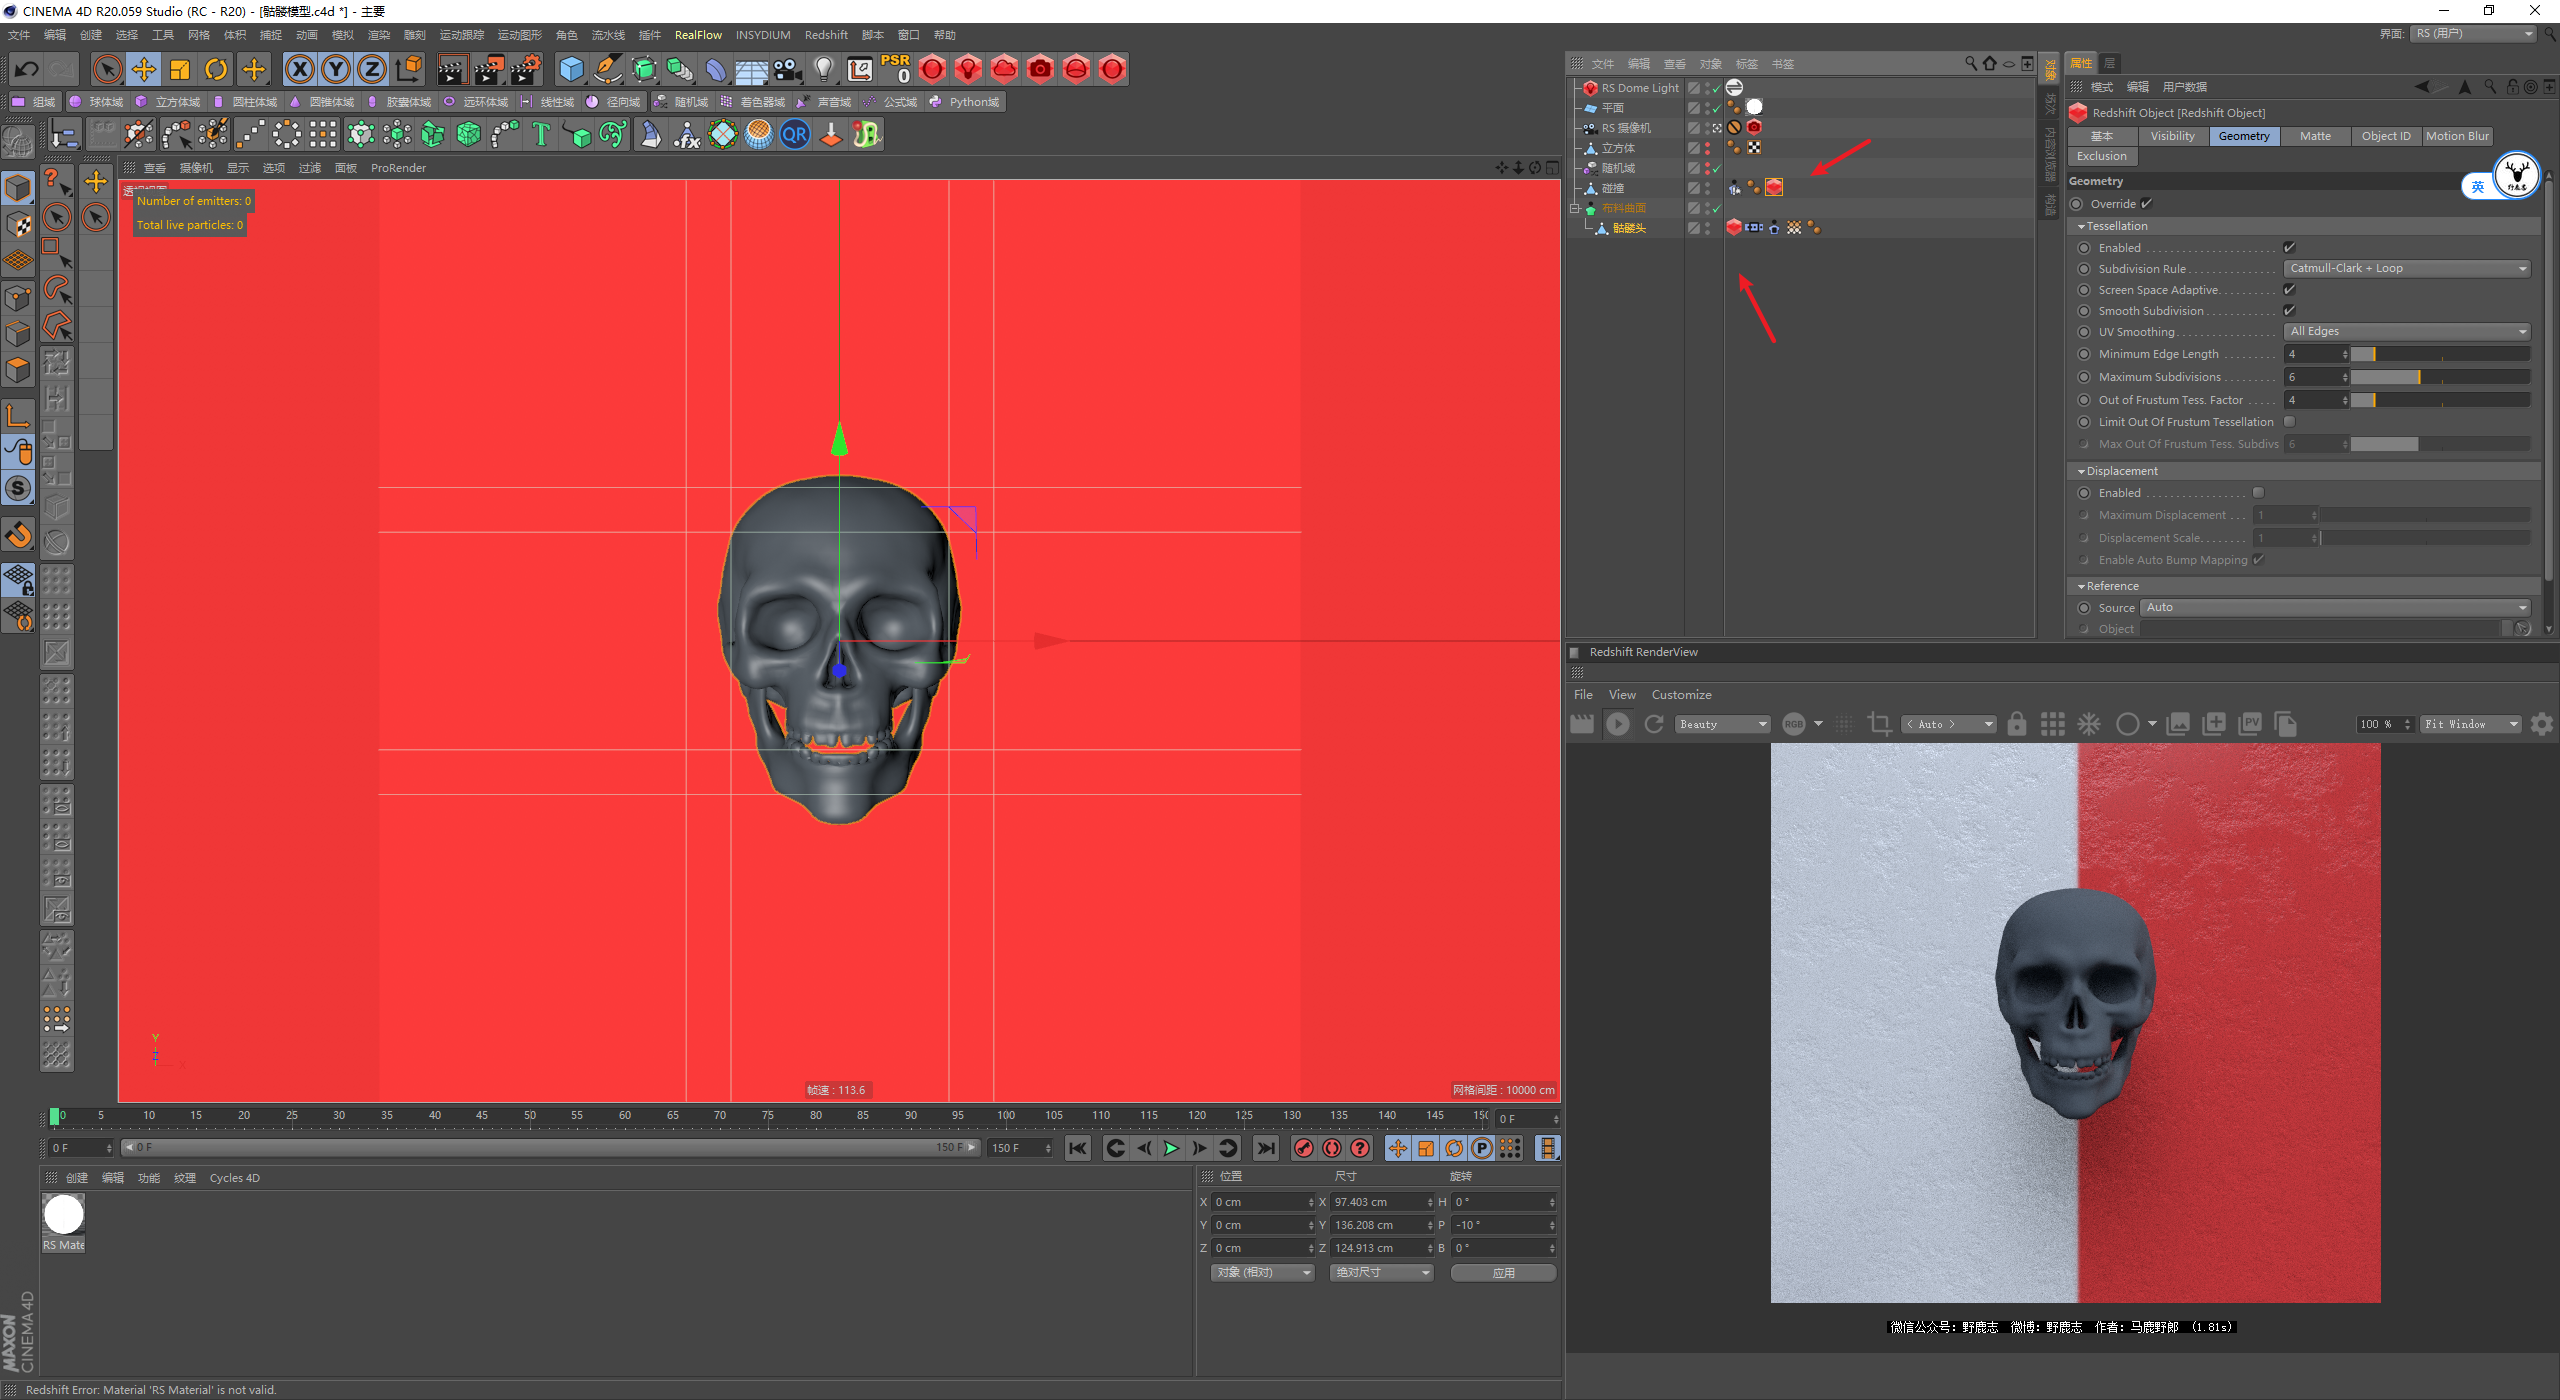The image size is (2560, 1400).
Task: Enable Displacement checkbox
Action: (x=2258, y=493)
